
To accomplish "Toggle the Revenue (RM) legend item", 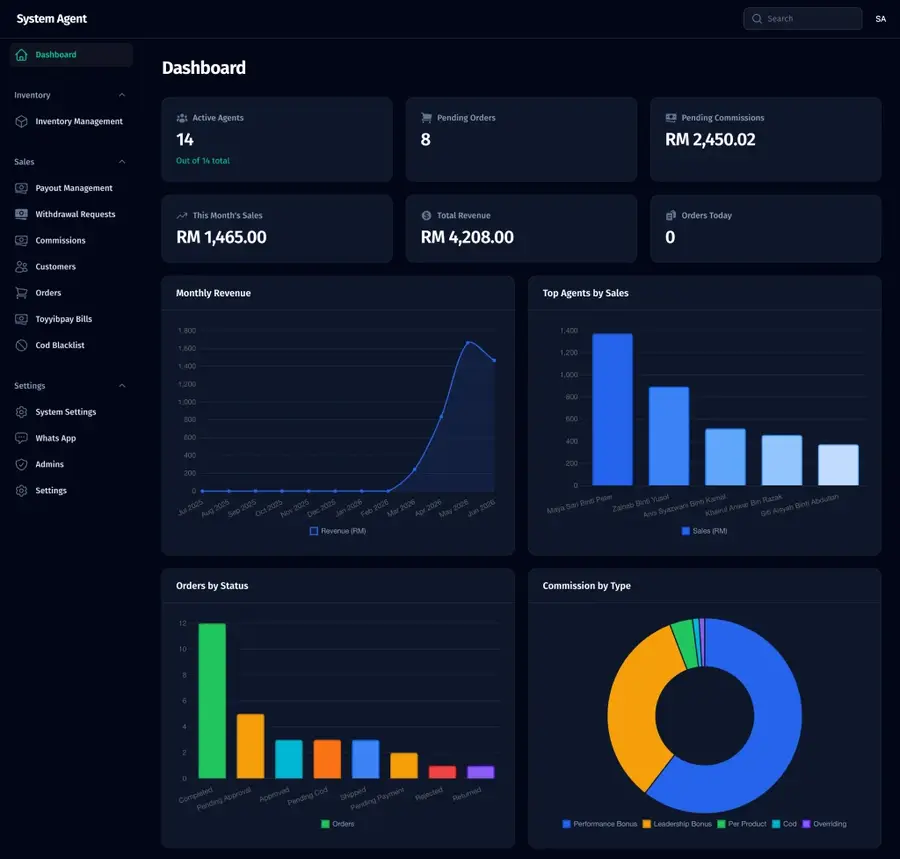I will click(x=338, y=531).
